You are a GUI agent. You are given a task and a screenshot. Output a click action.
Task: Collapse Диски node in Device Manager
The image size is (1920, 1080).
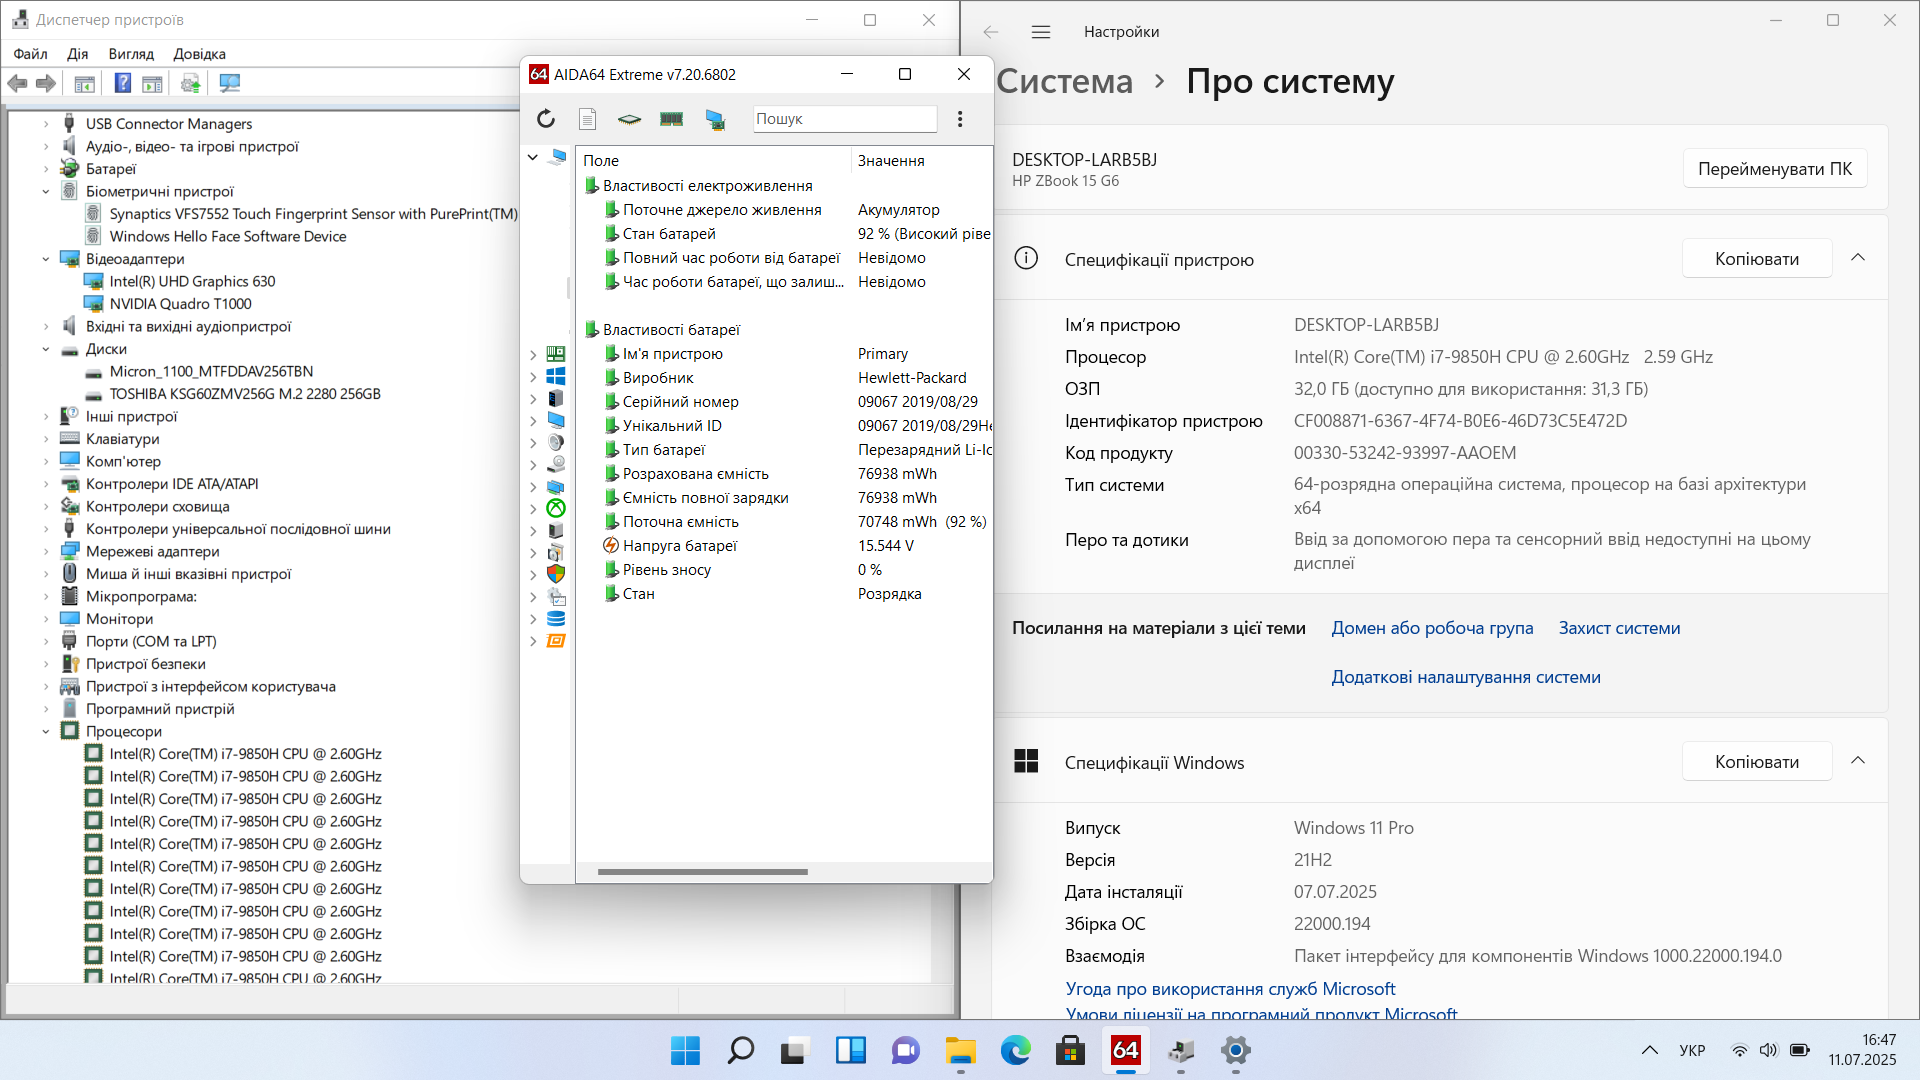(x=46, y=349)
